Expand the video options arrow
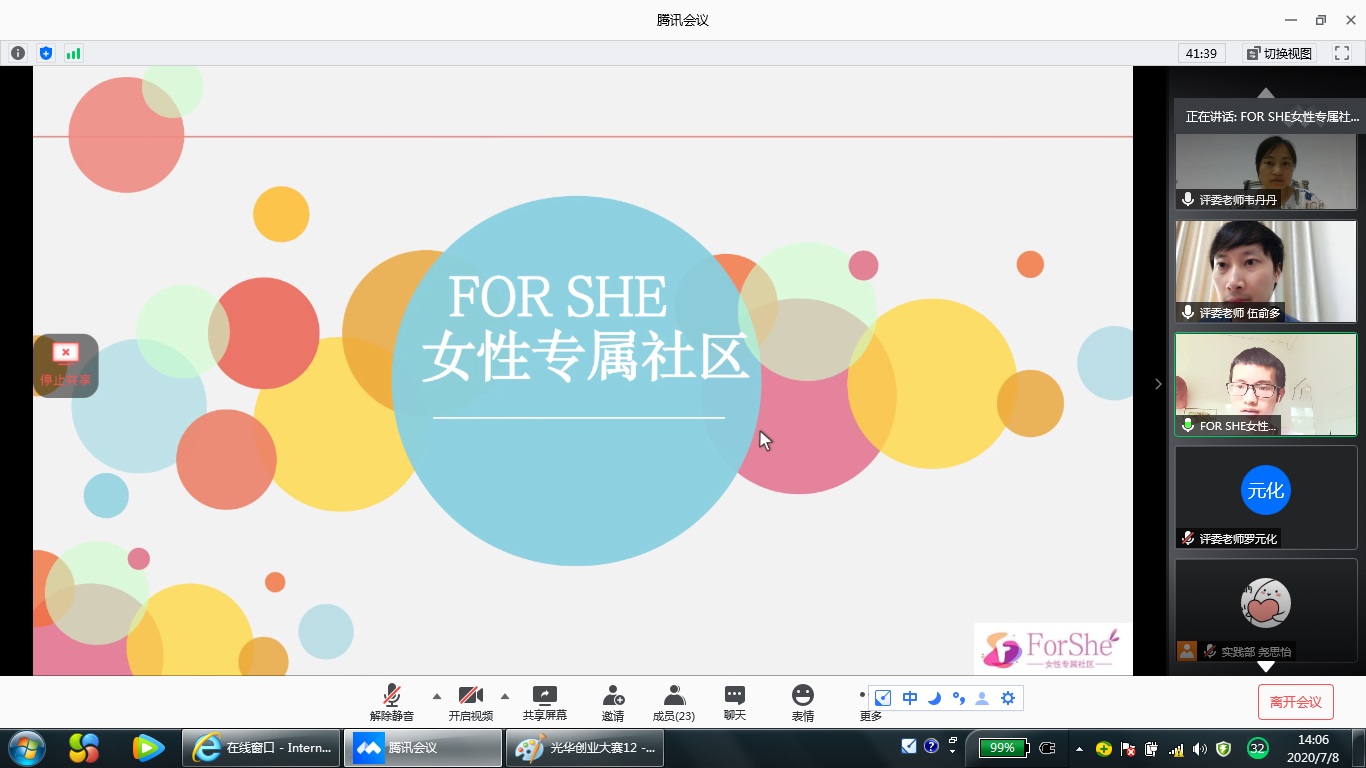Image resolution: width=1366 pixels, height=768 pixels. (504, 696)
